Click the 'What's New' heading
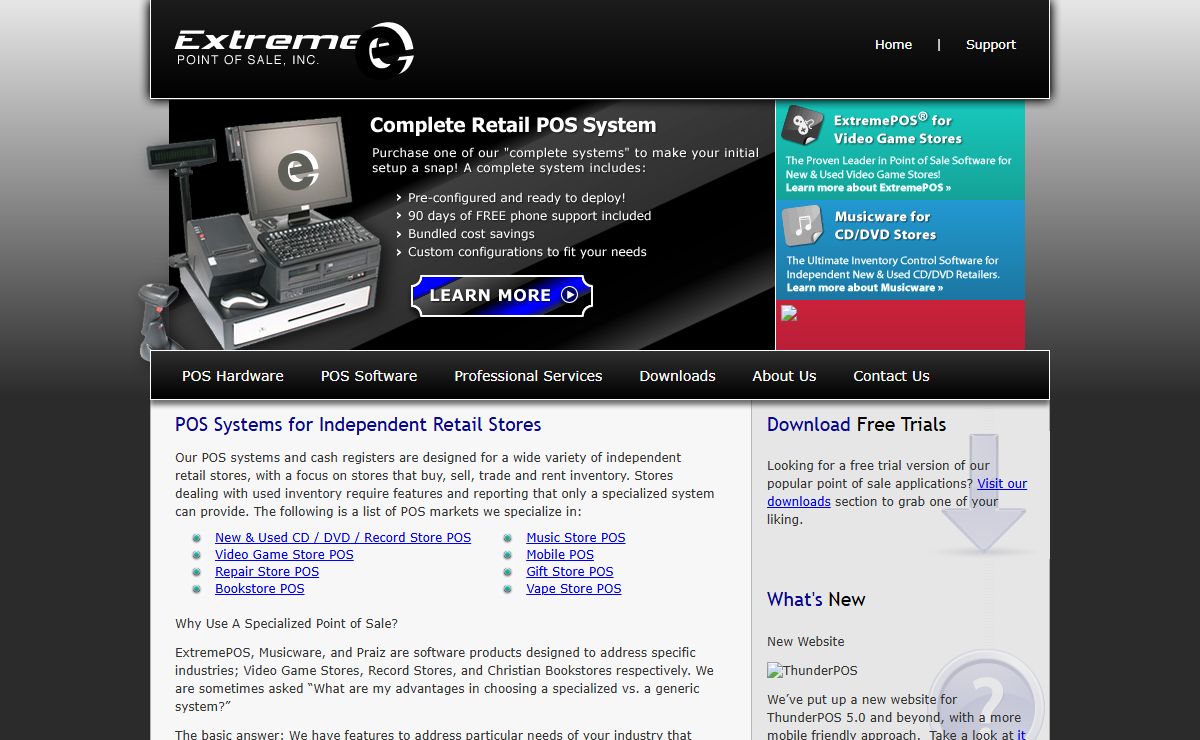The image size is (1200, 740). (x=816, y=599)
